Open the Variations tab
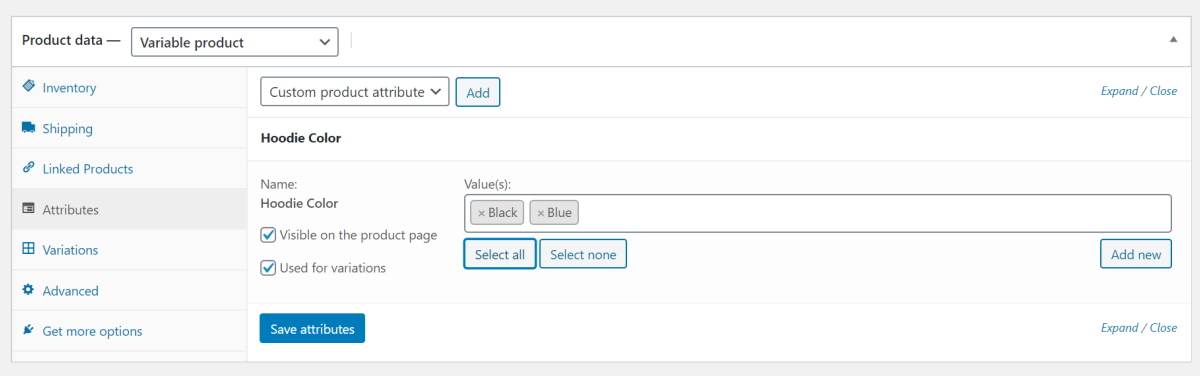 click(129, 250)
